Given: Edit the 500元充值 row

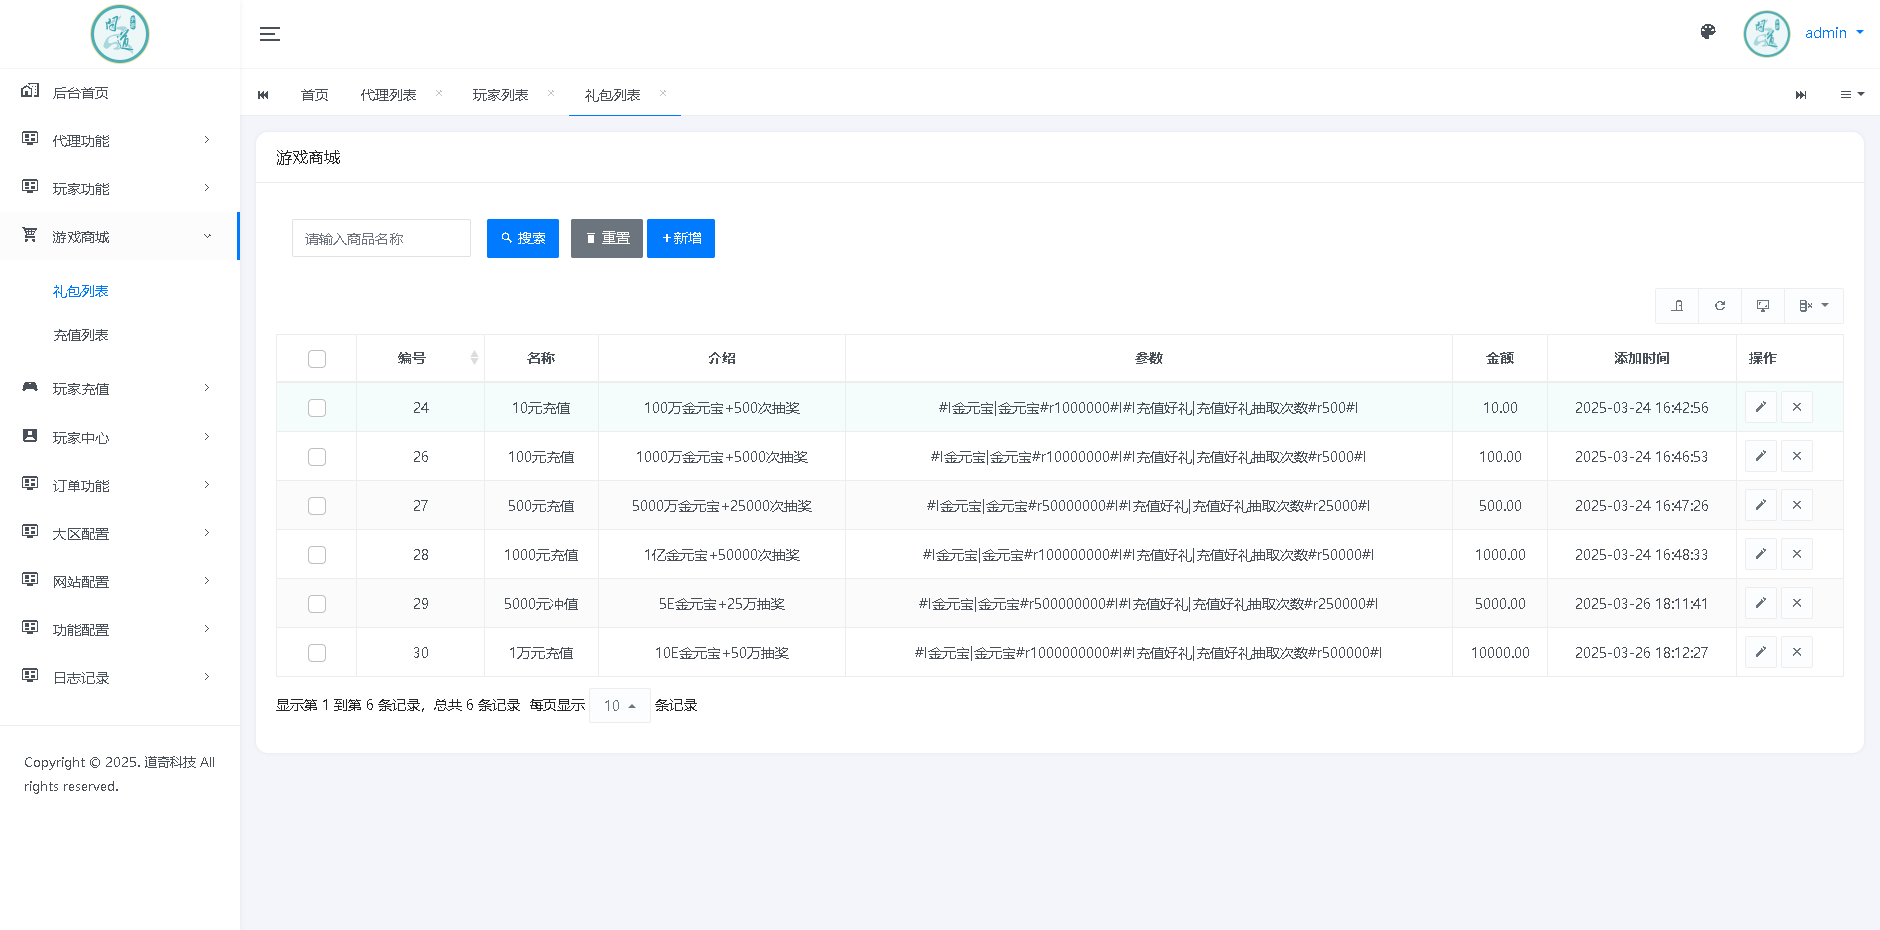Looking at the screenshot, I should coord(1761,505).
